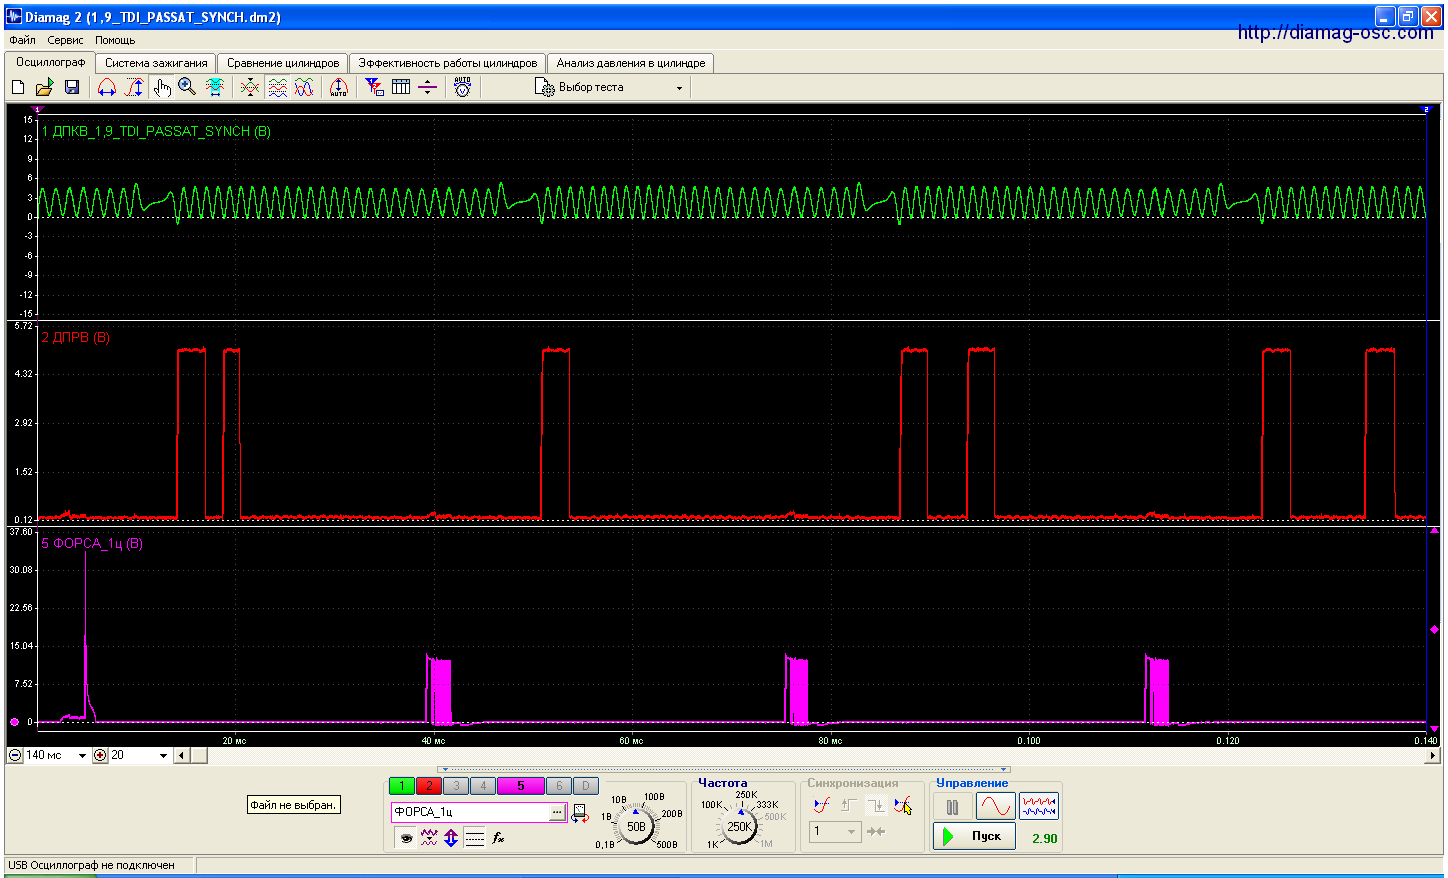Click the grid table icon

[401, 88]
